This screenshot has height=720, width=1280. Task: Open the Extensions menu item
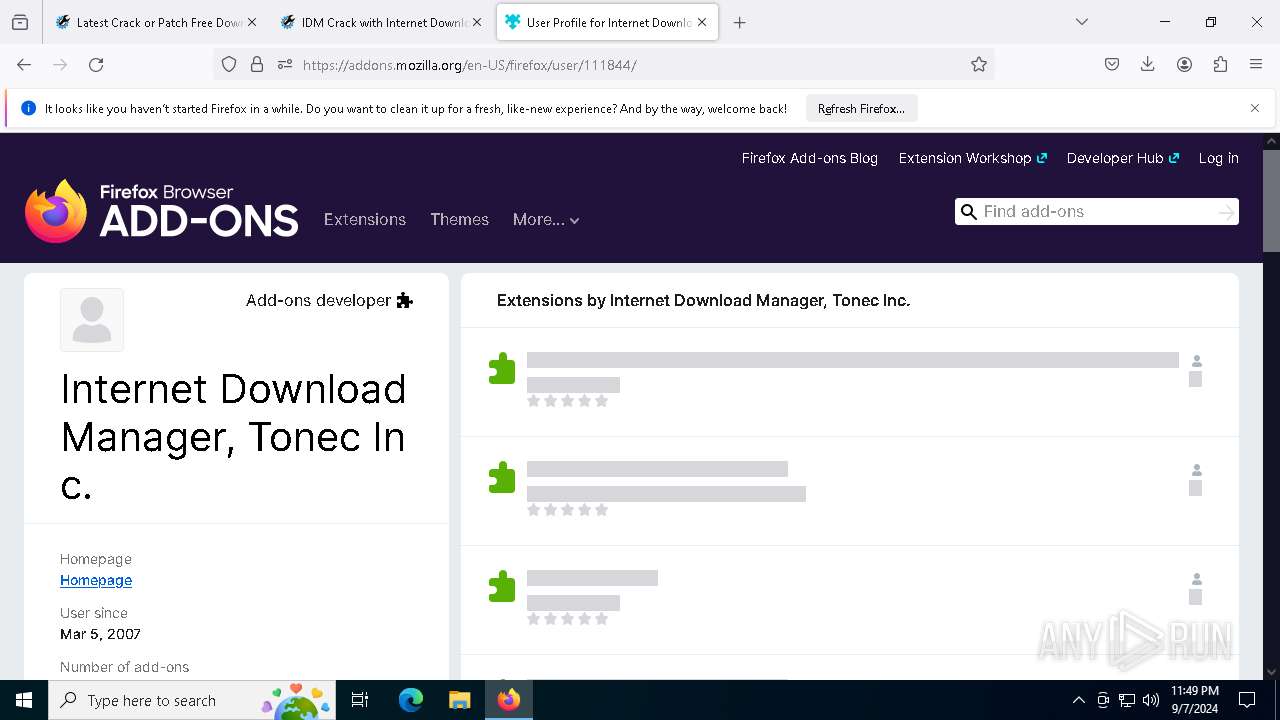click(365, 219)
